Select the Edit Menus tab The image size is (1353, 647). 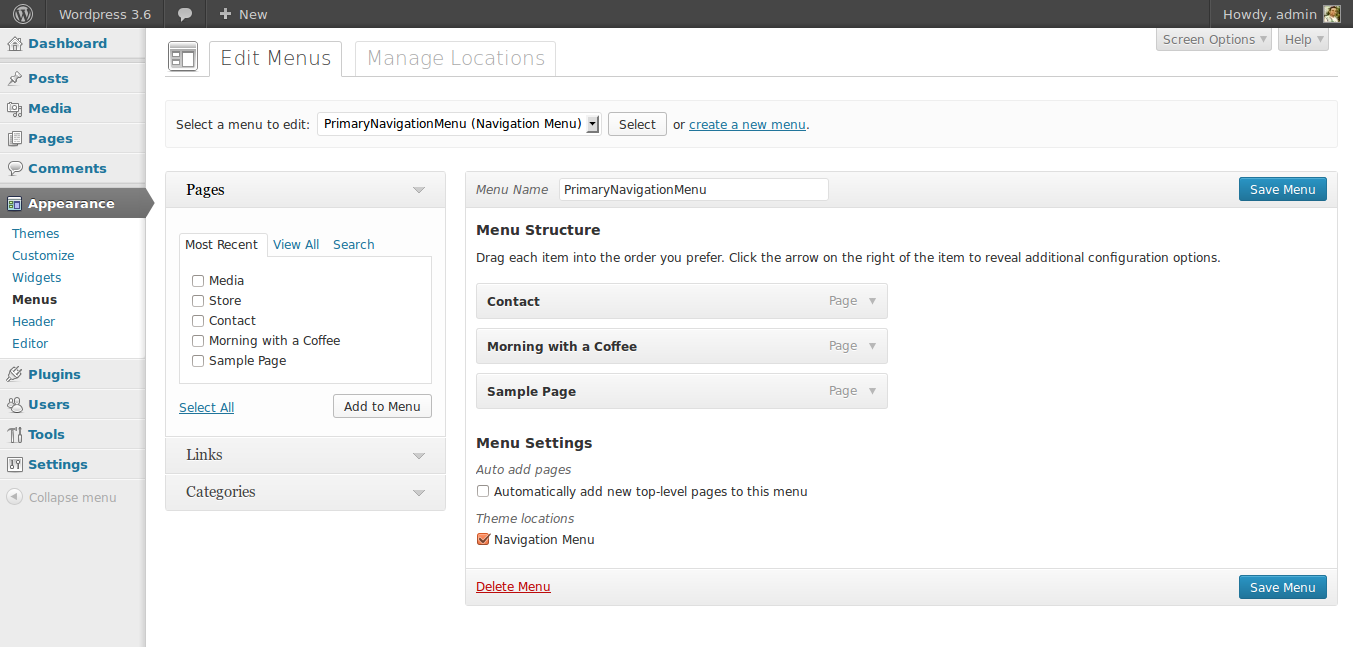(275, 58)
